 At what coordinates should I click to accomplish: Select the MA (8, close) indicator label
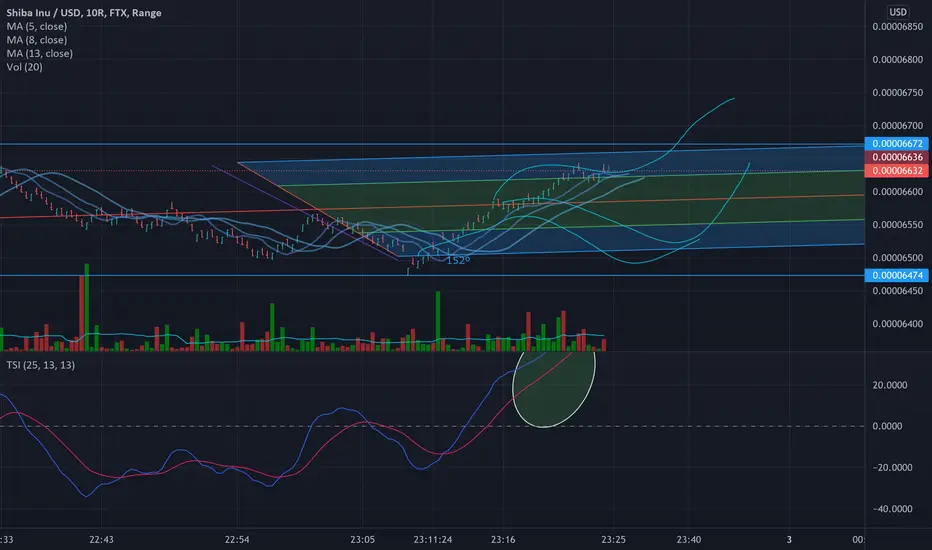pyautogui.click(x=37, y=40)
